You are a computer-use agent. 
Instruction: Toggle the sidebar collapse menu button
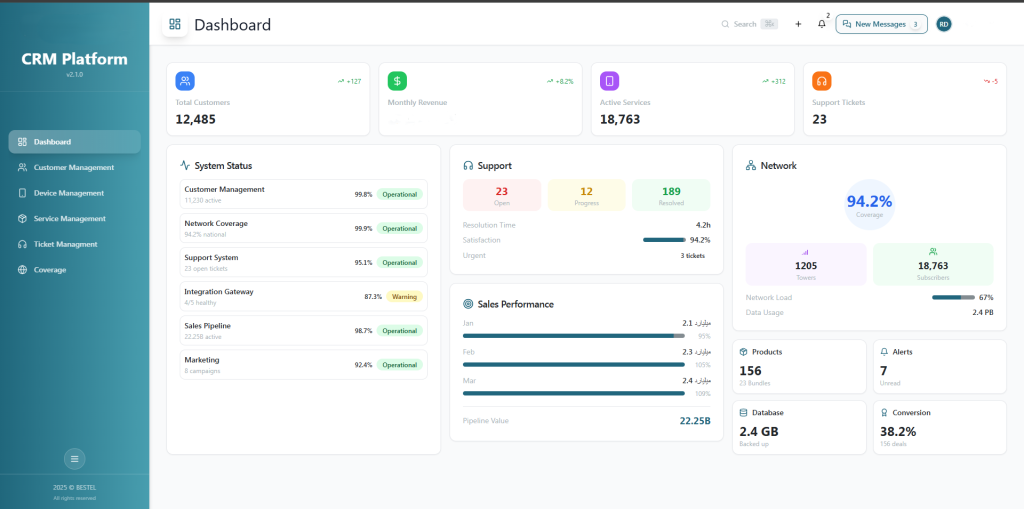[74, 459]
